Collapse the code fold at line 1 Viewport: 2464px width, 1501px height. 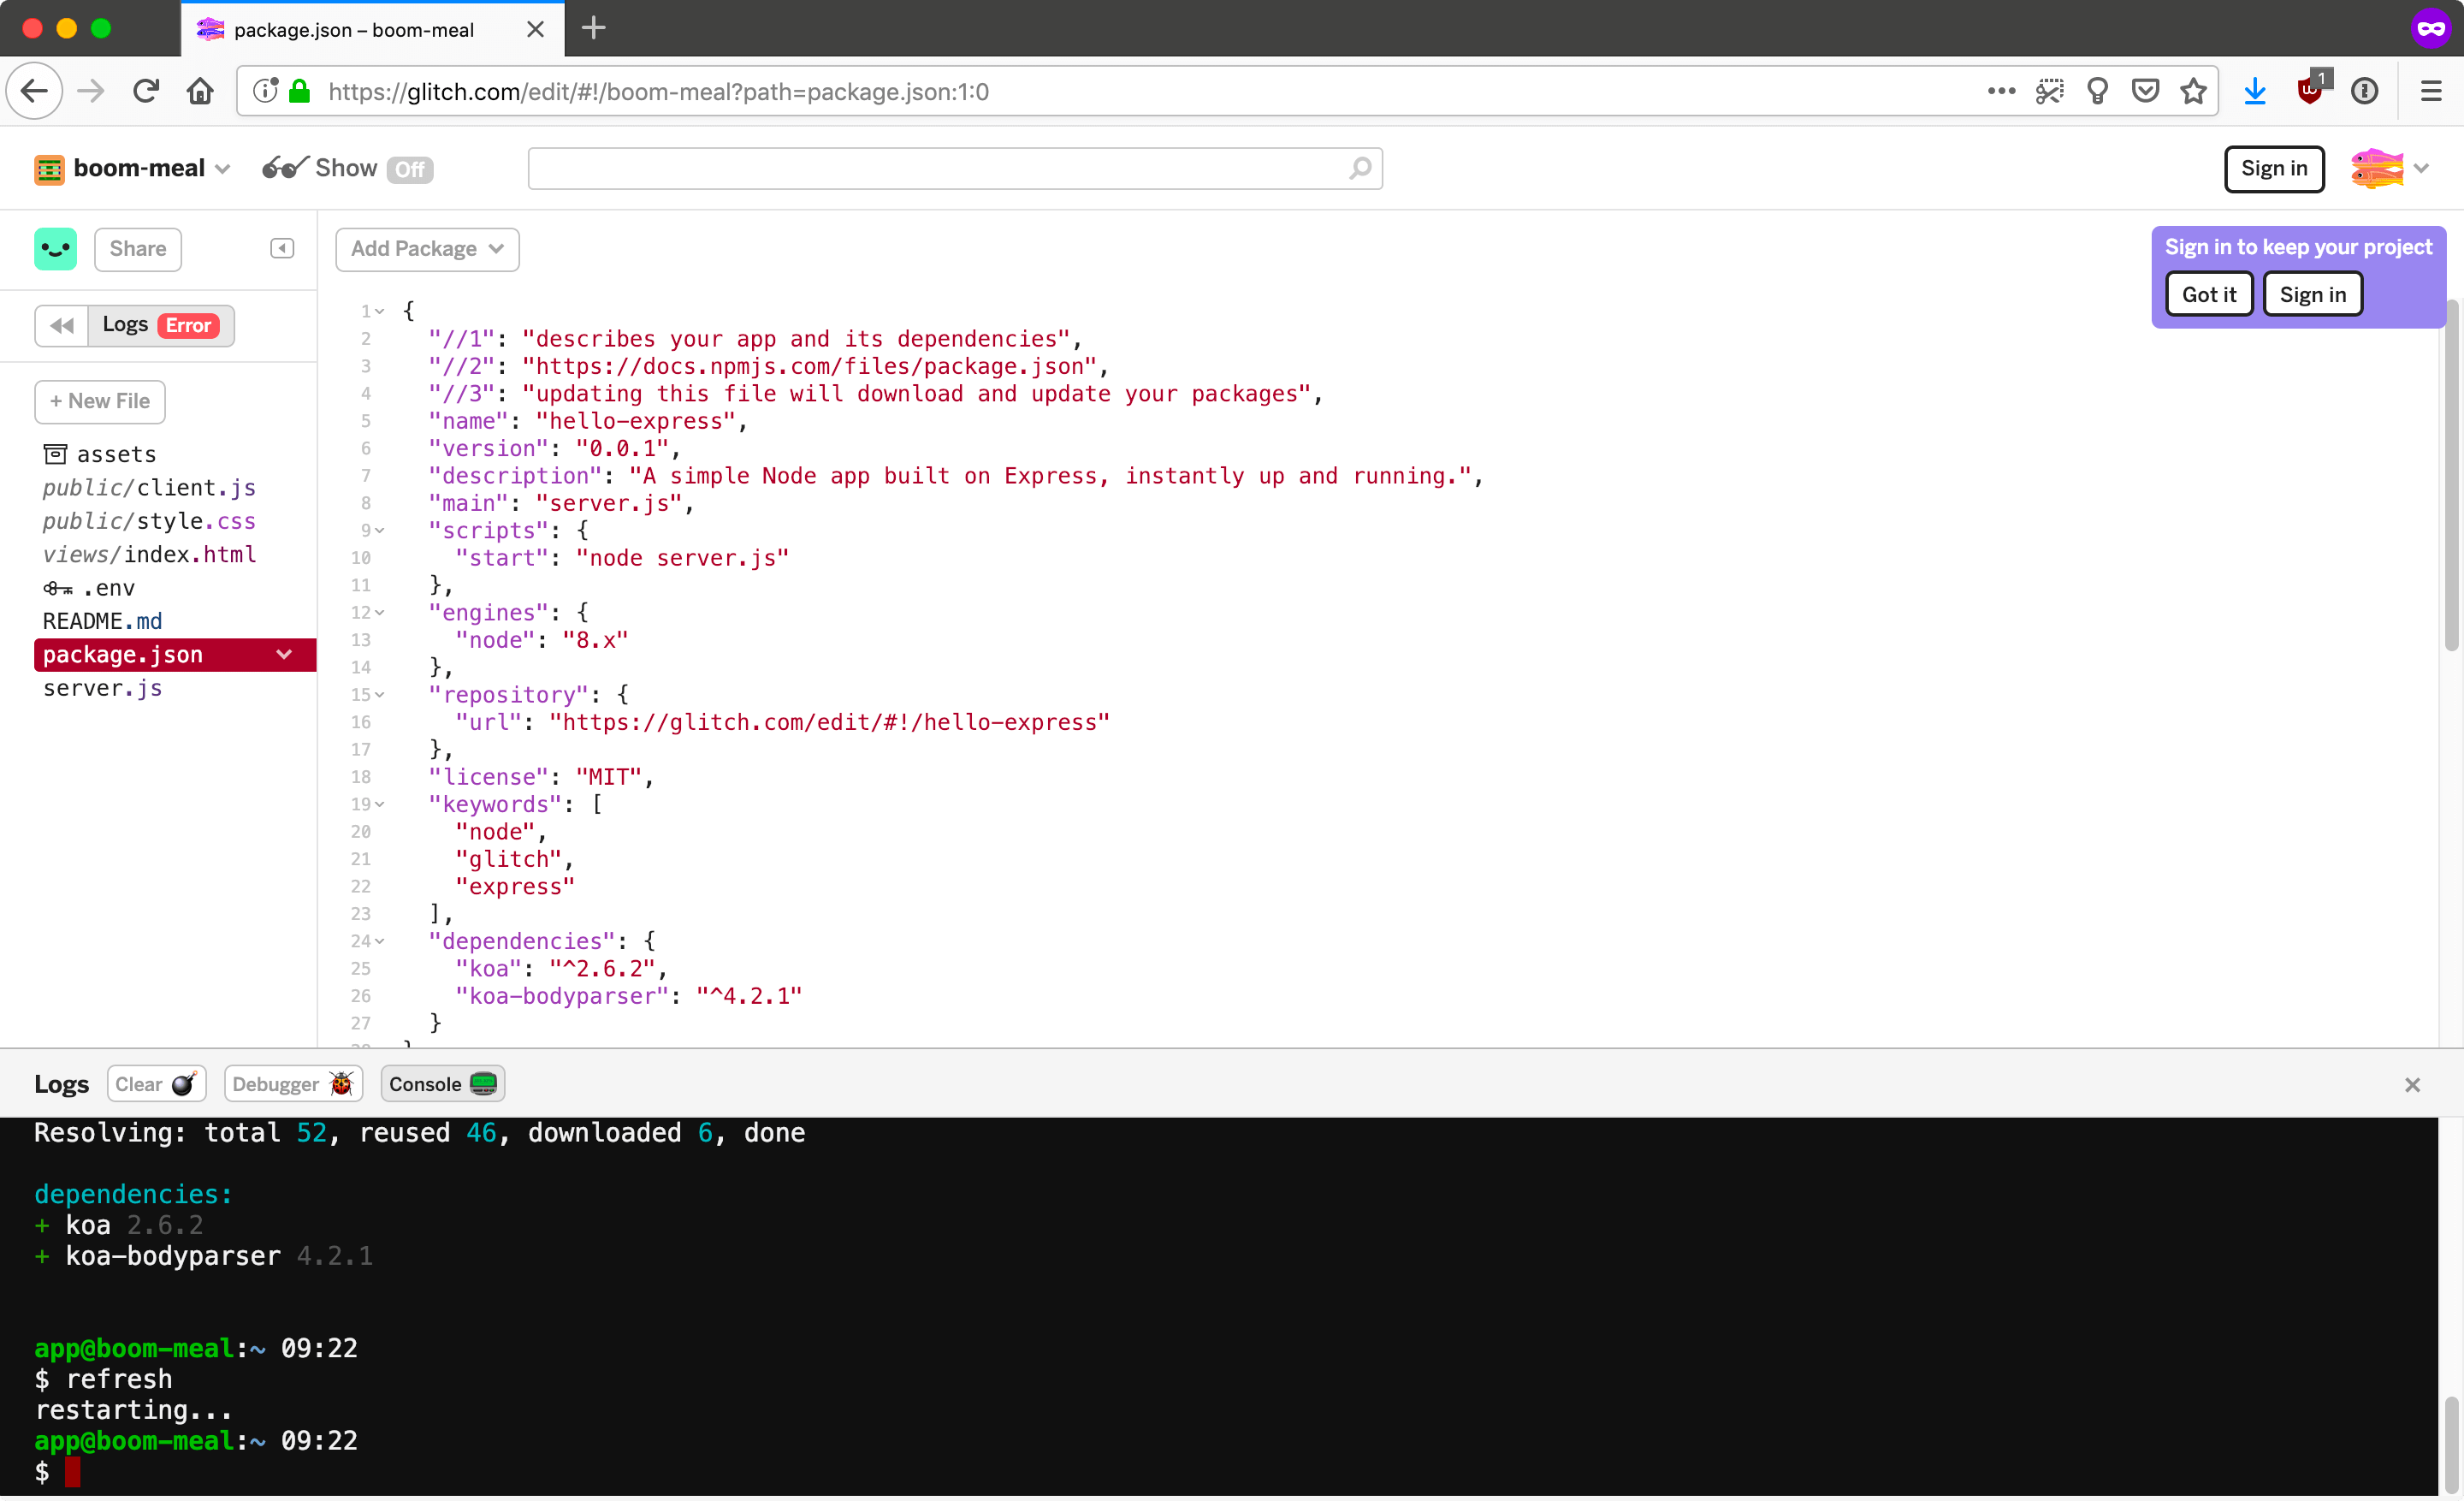(x=380, y=311)
